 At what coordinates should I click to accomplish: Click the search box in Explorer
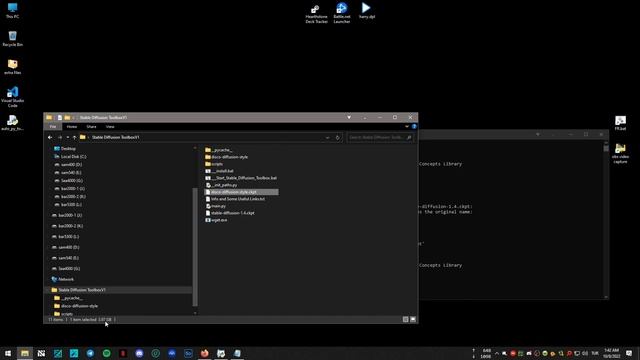click(x=380, y=138)
